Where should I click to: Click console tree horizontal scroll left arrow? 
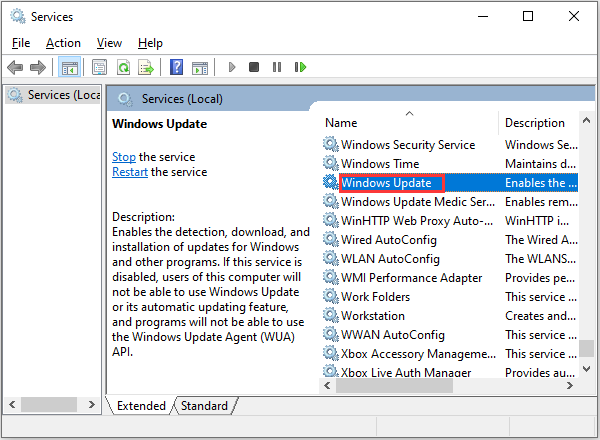point(12,404)
